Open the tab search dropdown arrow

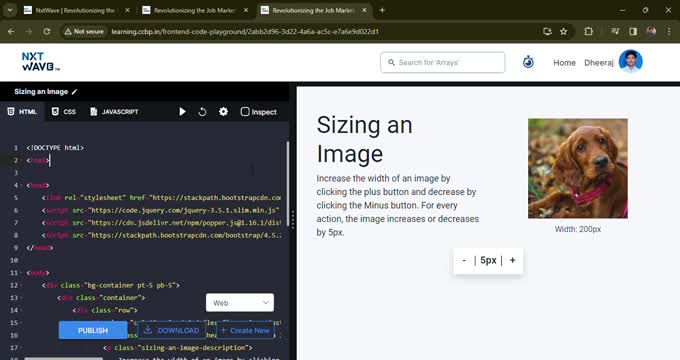[x=10, y=10]
